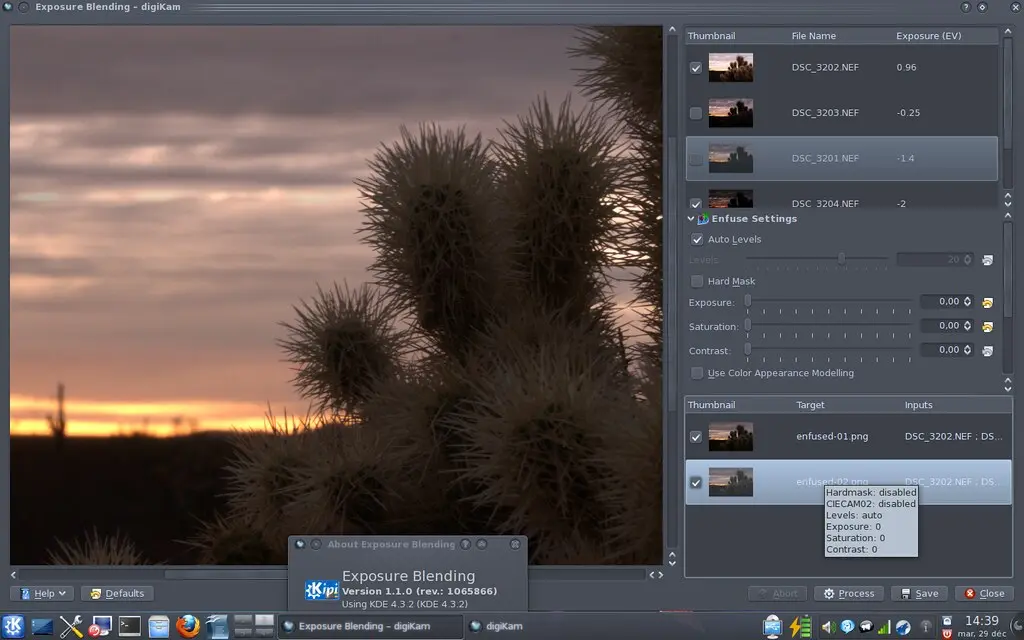
Task: Switch to the digiKam taskbar entry
Action: tap(497, 627)
